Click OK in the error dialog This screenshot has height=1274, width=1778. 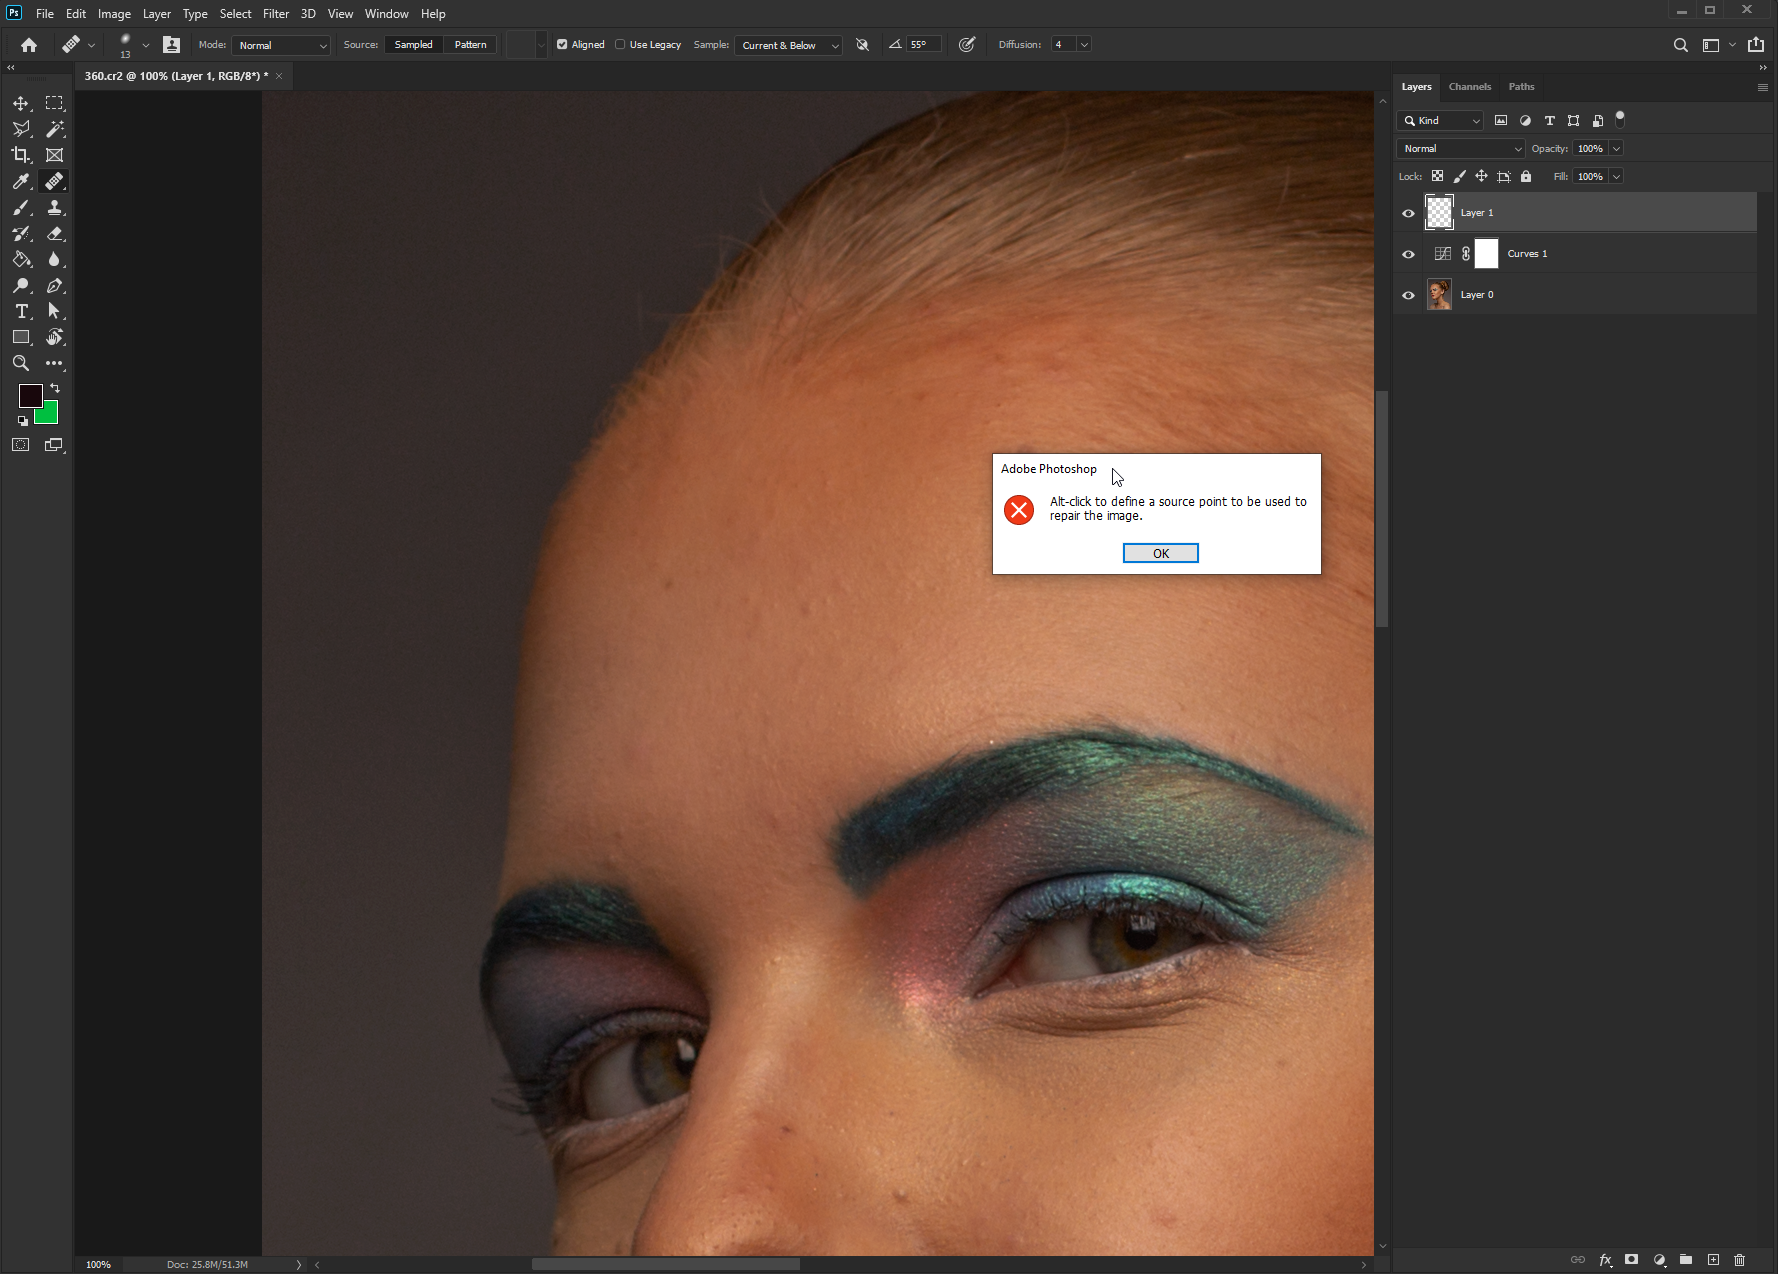point(1160,553)
